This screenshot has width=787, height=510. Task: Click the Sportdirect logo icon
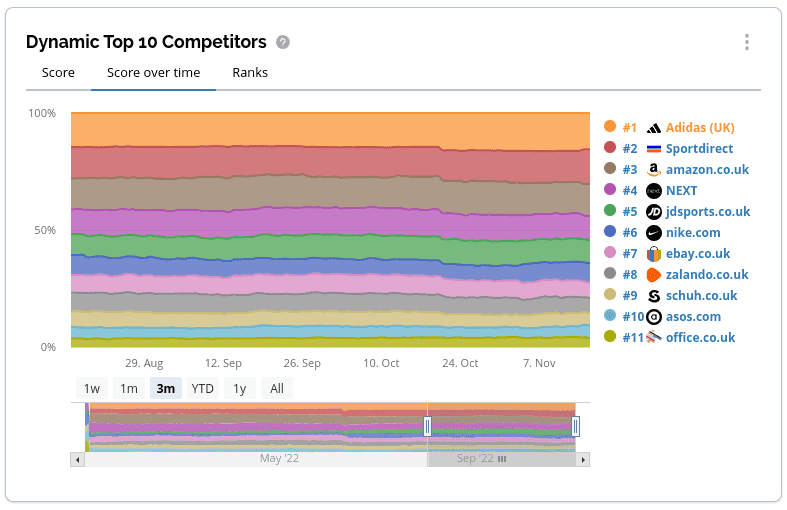tap(653, 149)
